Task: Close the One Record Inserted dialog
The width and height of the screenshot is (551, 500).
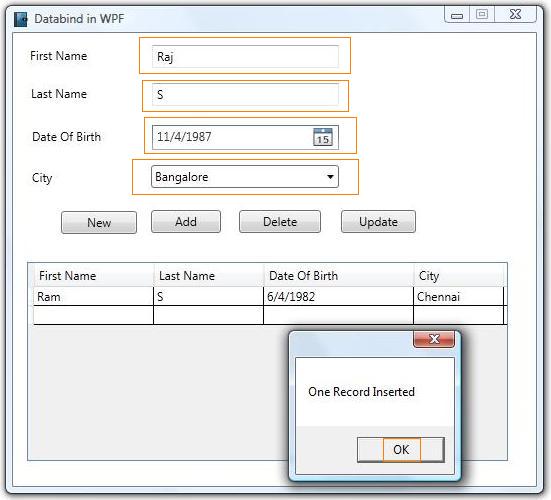Action: pyautogui.click(x=434, y=339)
